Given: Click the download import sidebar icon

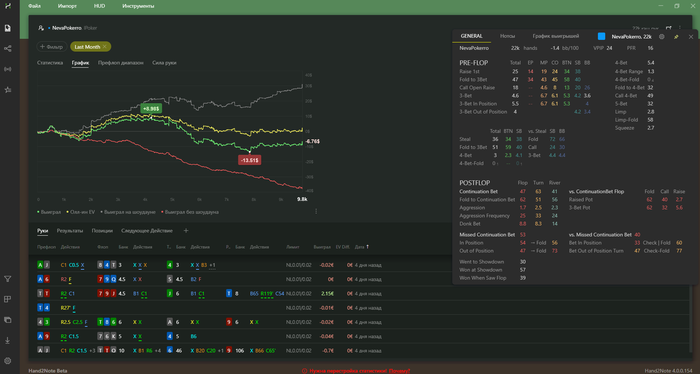Looking at the screenshot, I should coord(8,341).
